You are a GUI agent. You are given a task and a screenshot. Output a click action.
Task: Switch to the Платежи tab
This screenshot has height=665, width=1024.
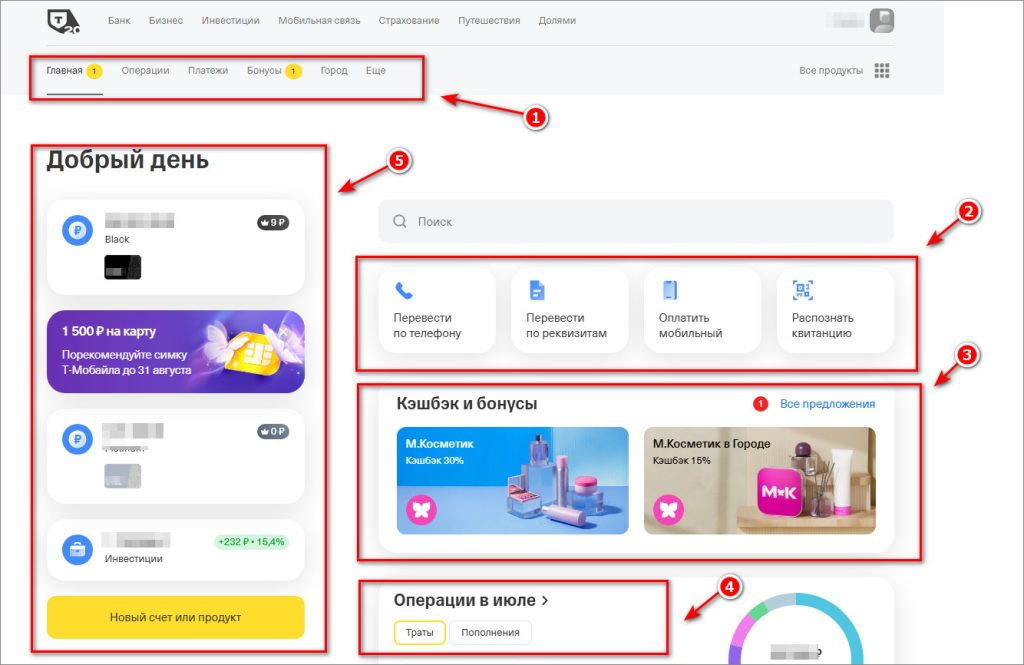click(x=208, y=71)
